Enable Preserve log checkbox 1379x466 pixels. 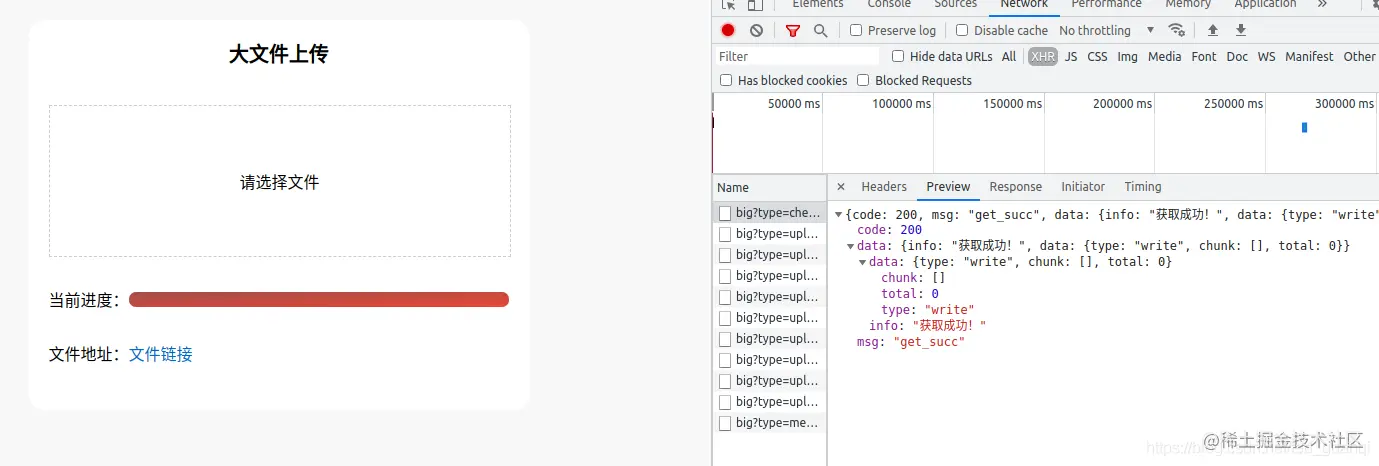click(856, 31)
